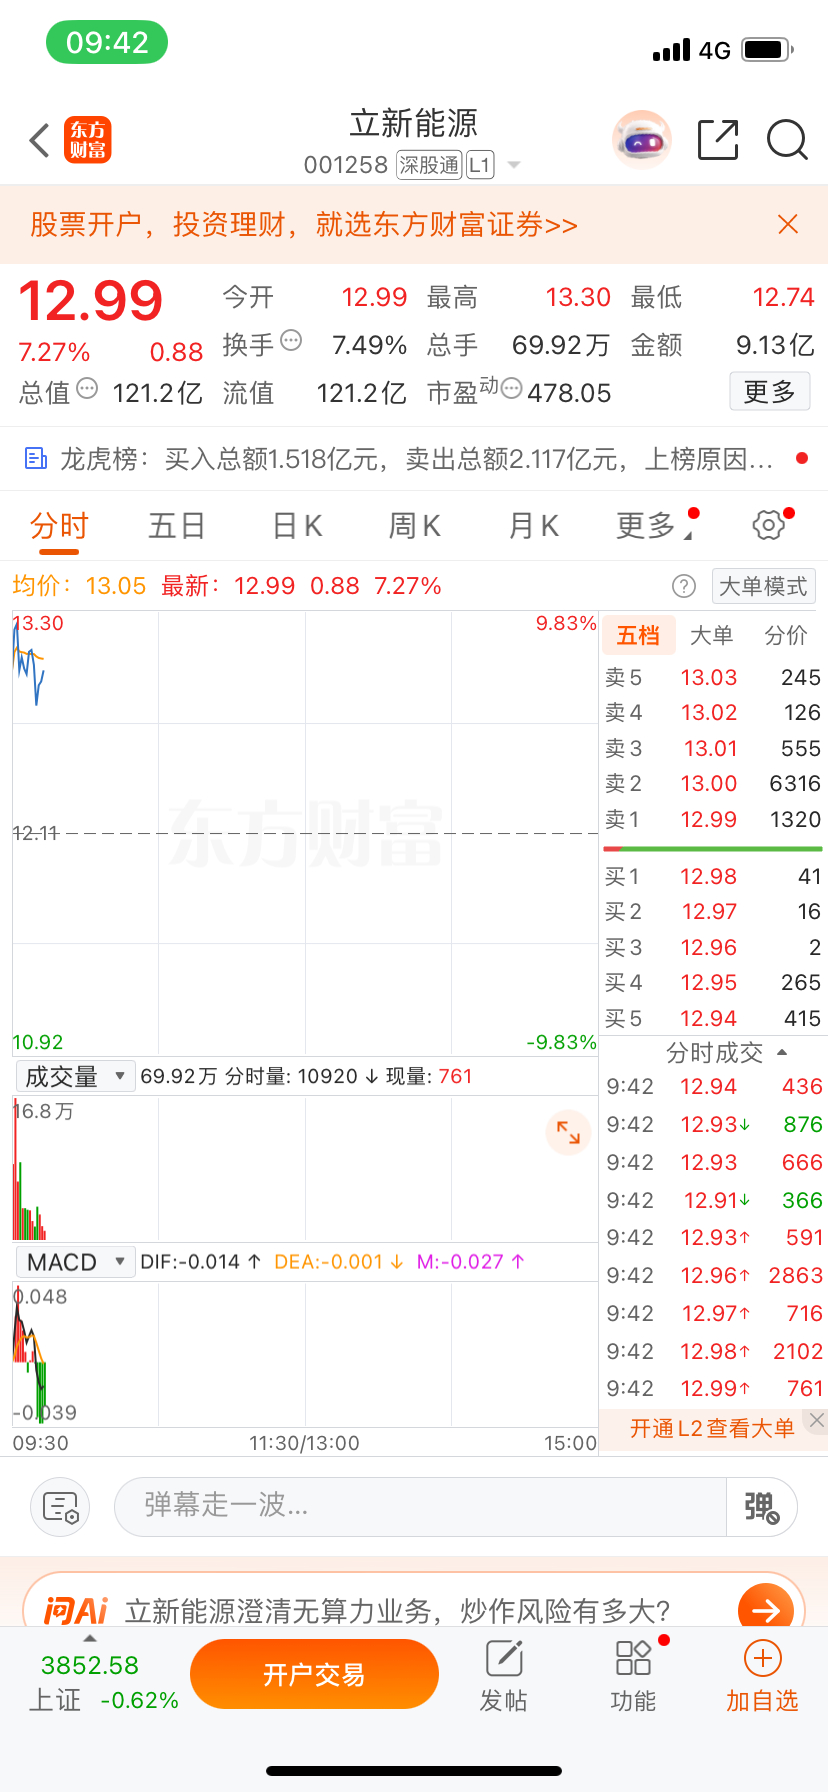Share the stock page via export icon
The height and width of the screenshot is (1792, 828).
point(718,140)
